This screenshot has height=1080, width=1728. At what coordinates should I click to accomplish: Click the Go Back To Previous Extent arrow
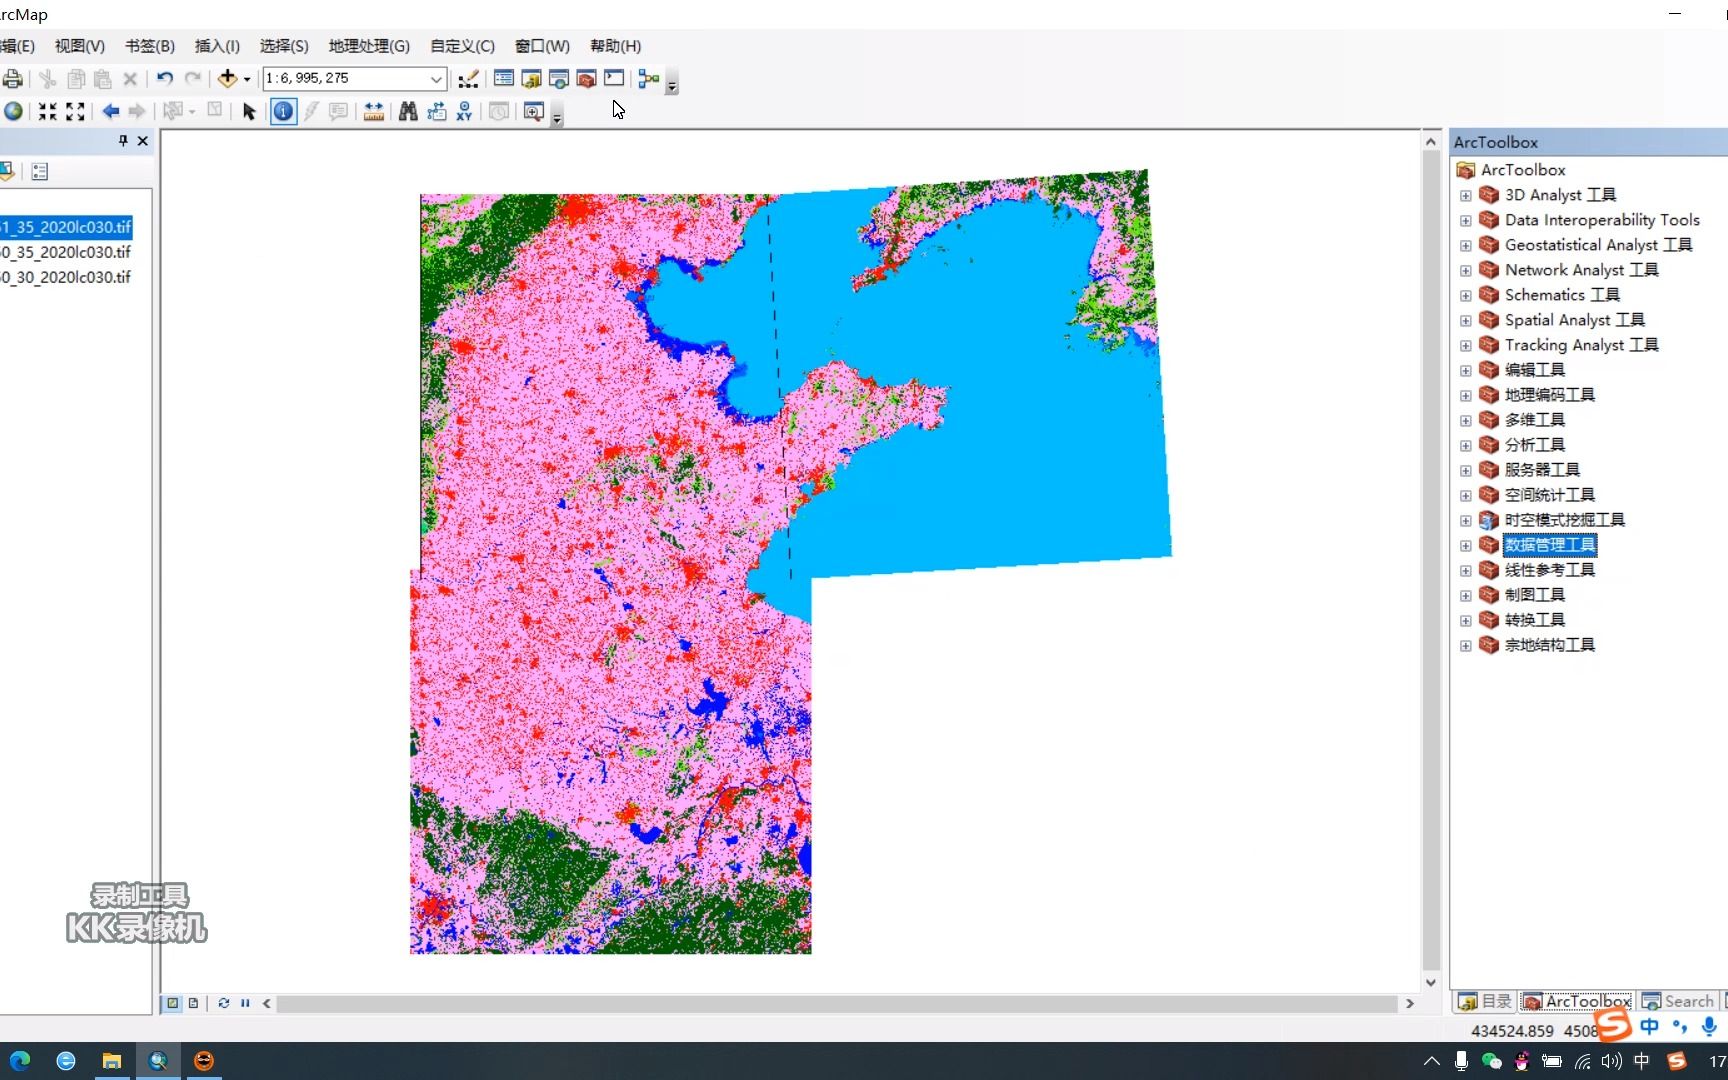112,112
